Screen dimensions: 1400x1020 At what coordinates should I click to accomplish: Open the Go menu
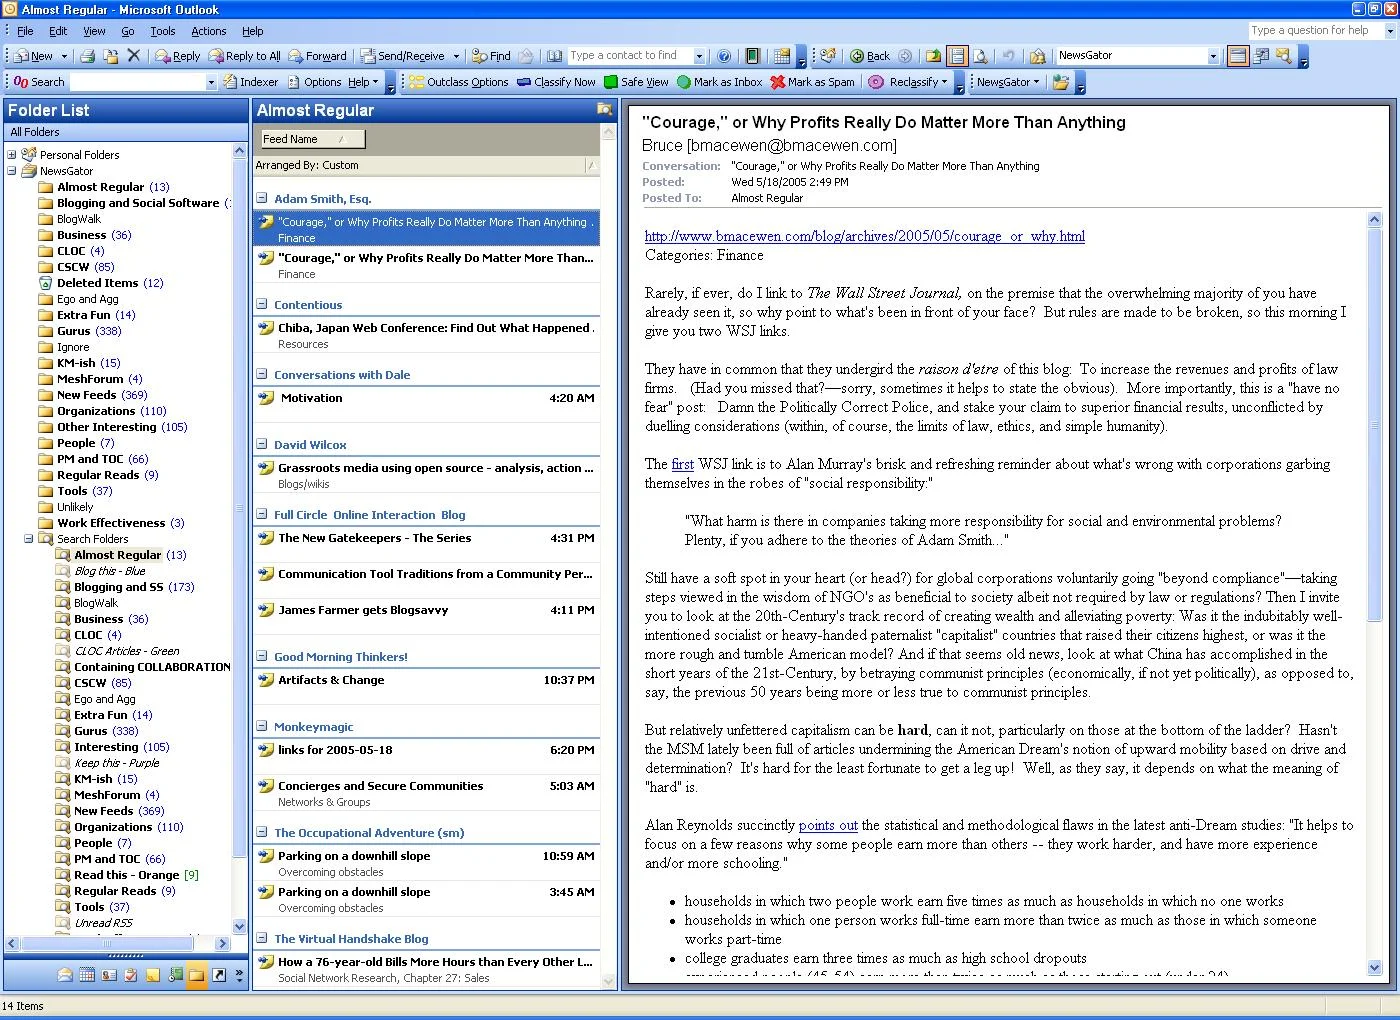click(128, 31)
